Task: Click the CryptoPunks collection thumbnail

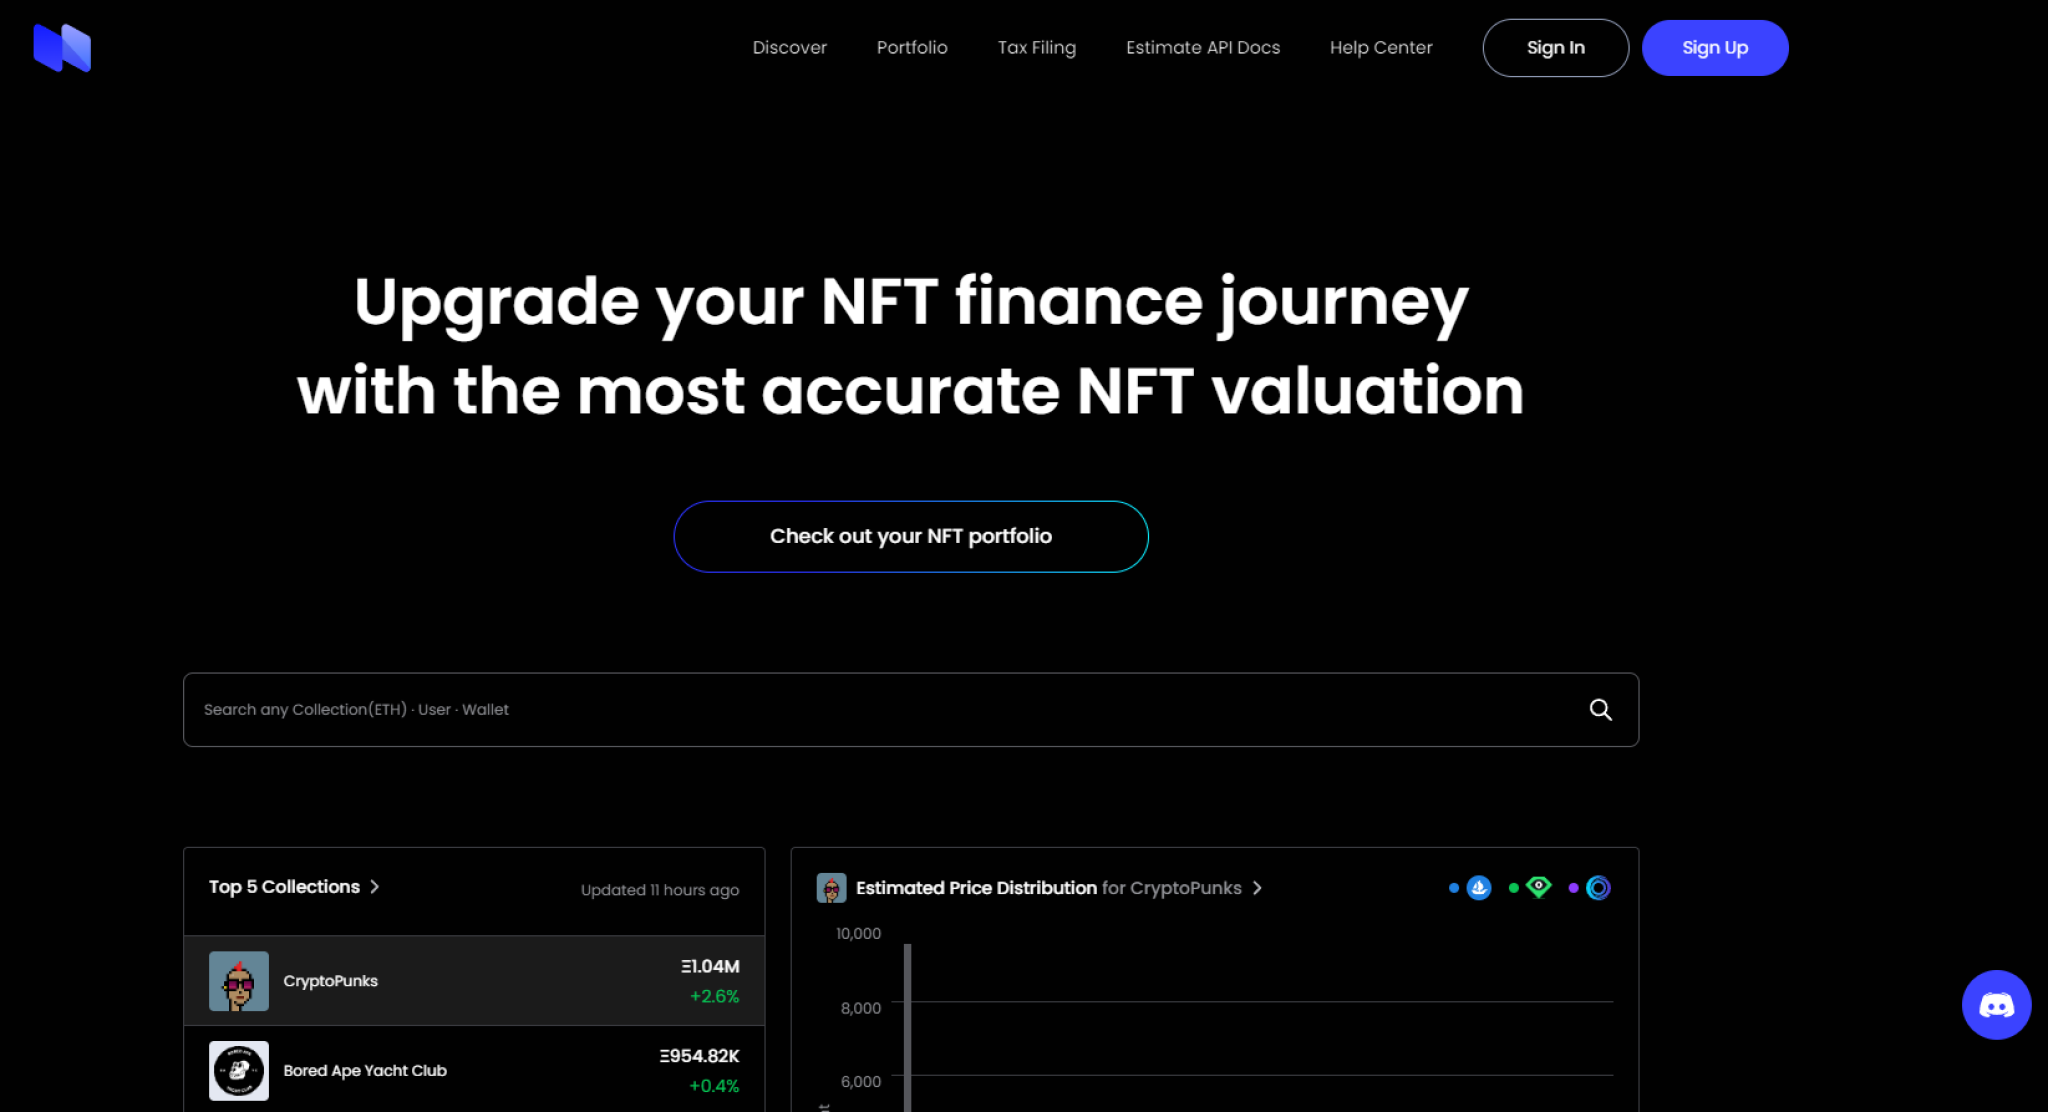Action: (238, 981)
